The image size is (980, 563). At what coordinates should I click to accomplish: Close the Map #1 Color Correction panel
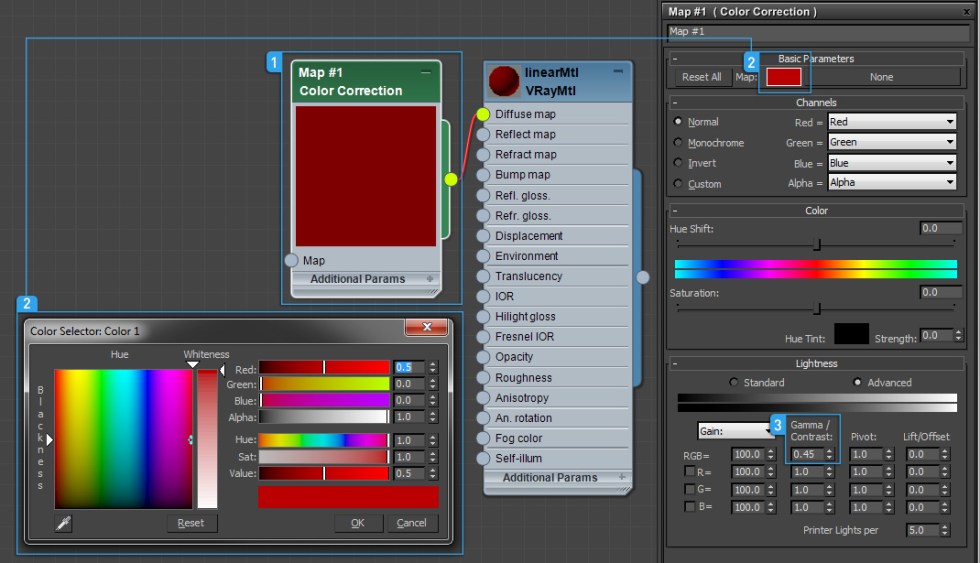[966, 12]
